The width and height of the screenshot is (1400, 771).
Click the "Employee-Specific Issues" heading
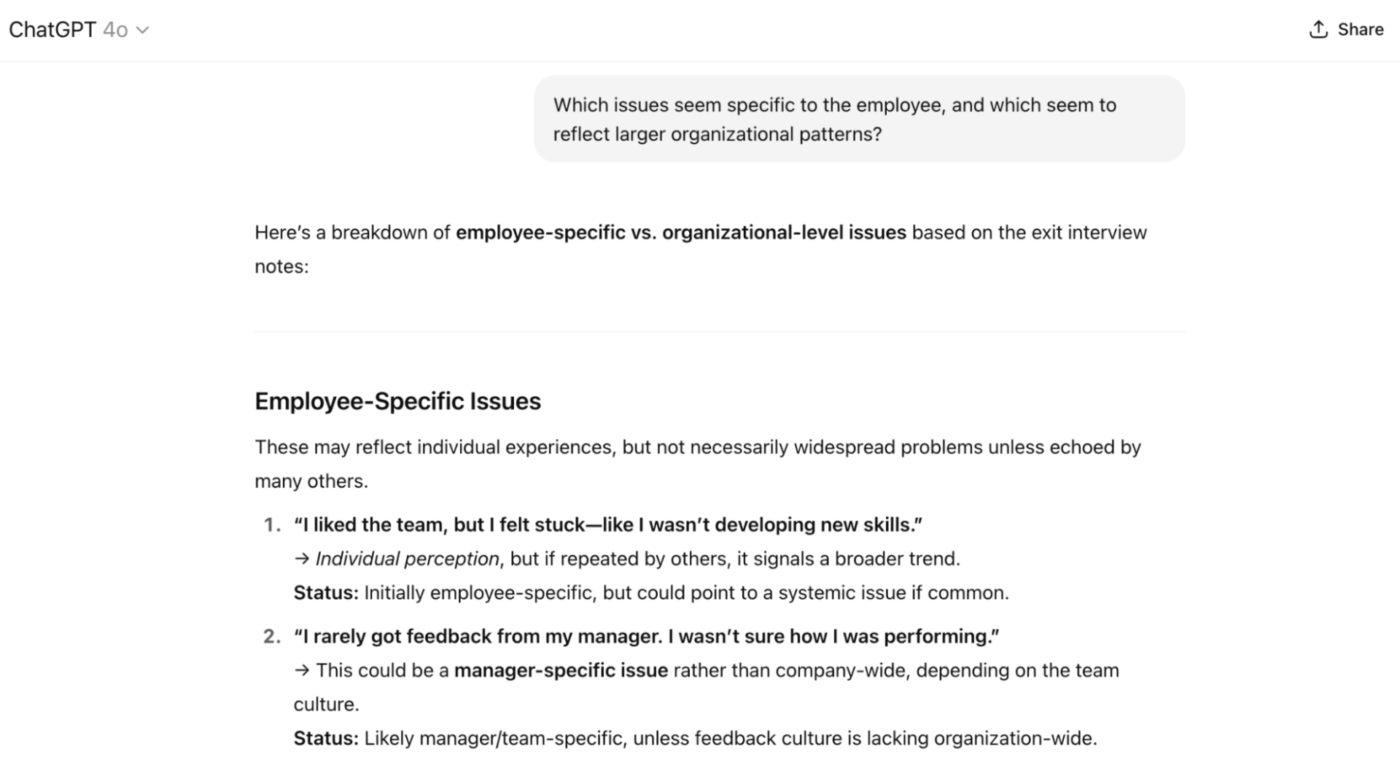397,401
